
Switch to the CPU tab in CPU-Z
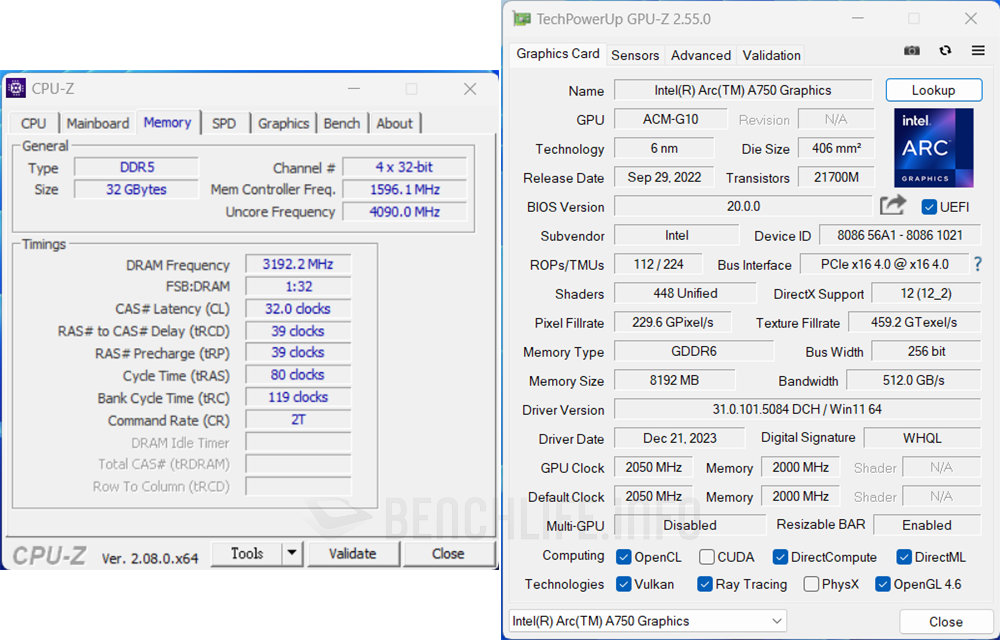(33, 123)
